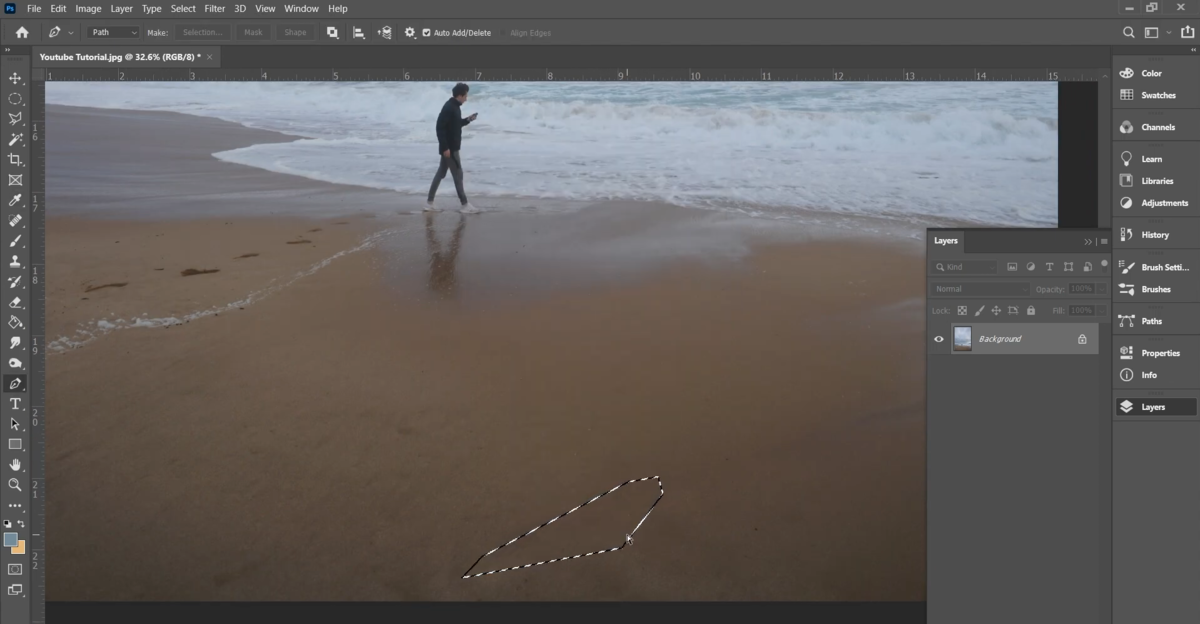Select the Horizontal Type tool

tap(15, 404)
